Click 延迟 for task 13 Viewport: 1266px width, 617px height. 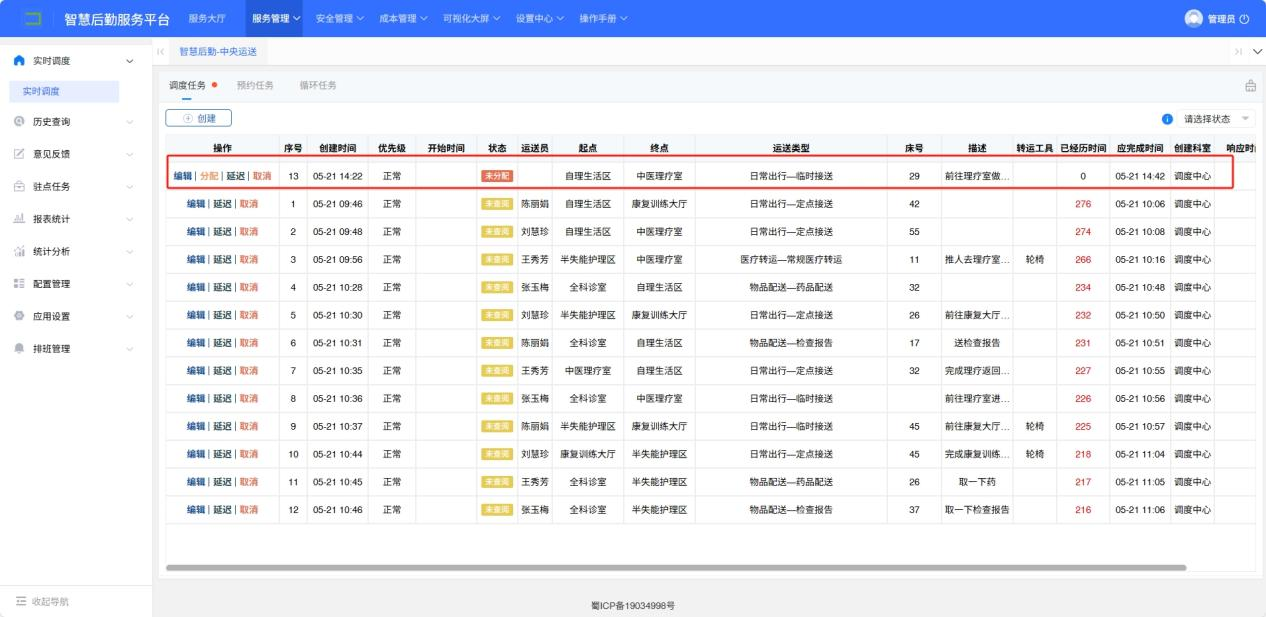tap(235, 176)
